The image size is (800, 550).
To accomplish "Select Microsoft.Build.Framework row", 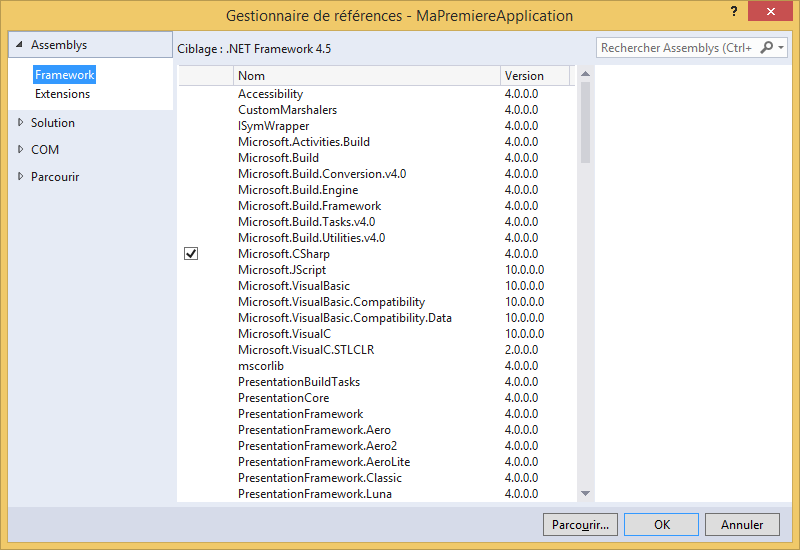I will (377, 206).
